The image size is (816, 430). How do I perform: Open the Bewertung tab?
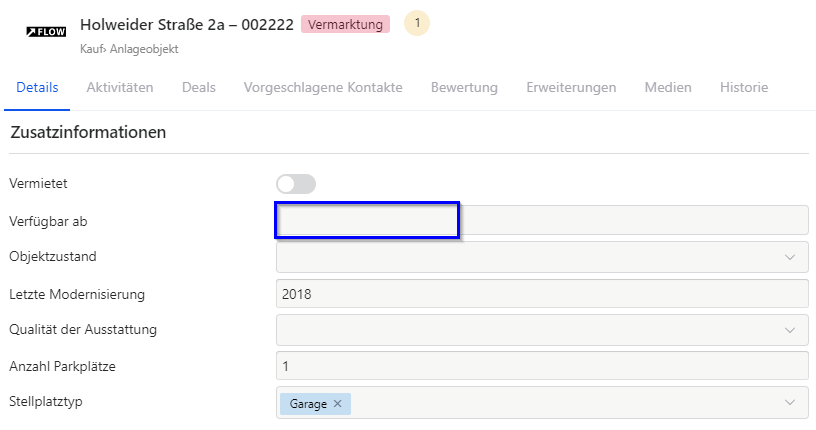click(464, 87)
